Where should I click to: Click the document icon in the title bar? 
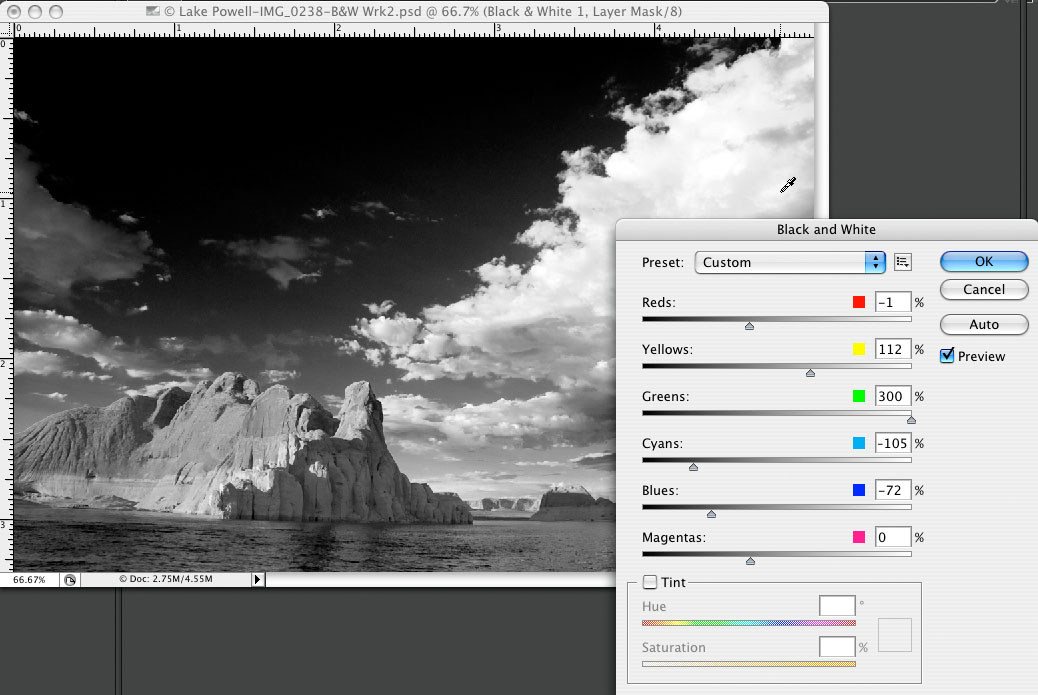click(152, 11)
